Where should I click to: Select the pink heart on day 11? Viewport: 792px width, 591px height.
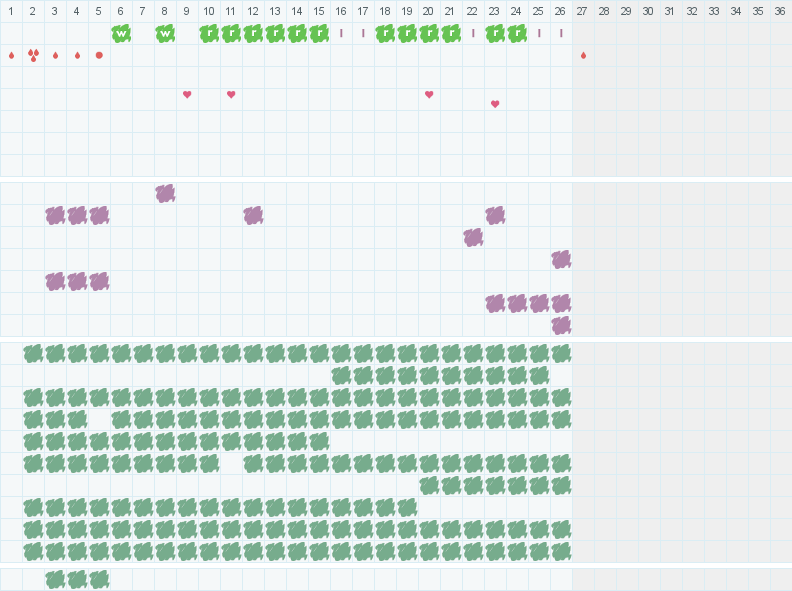pyautogui.click(x=231, y=95)
